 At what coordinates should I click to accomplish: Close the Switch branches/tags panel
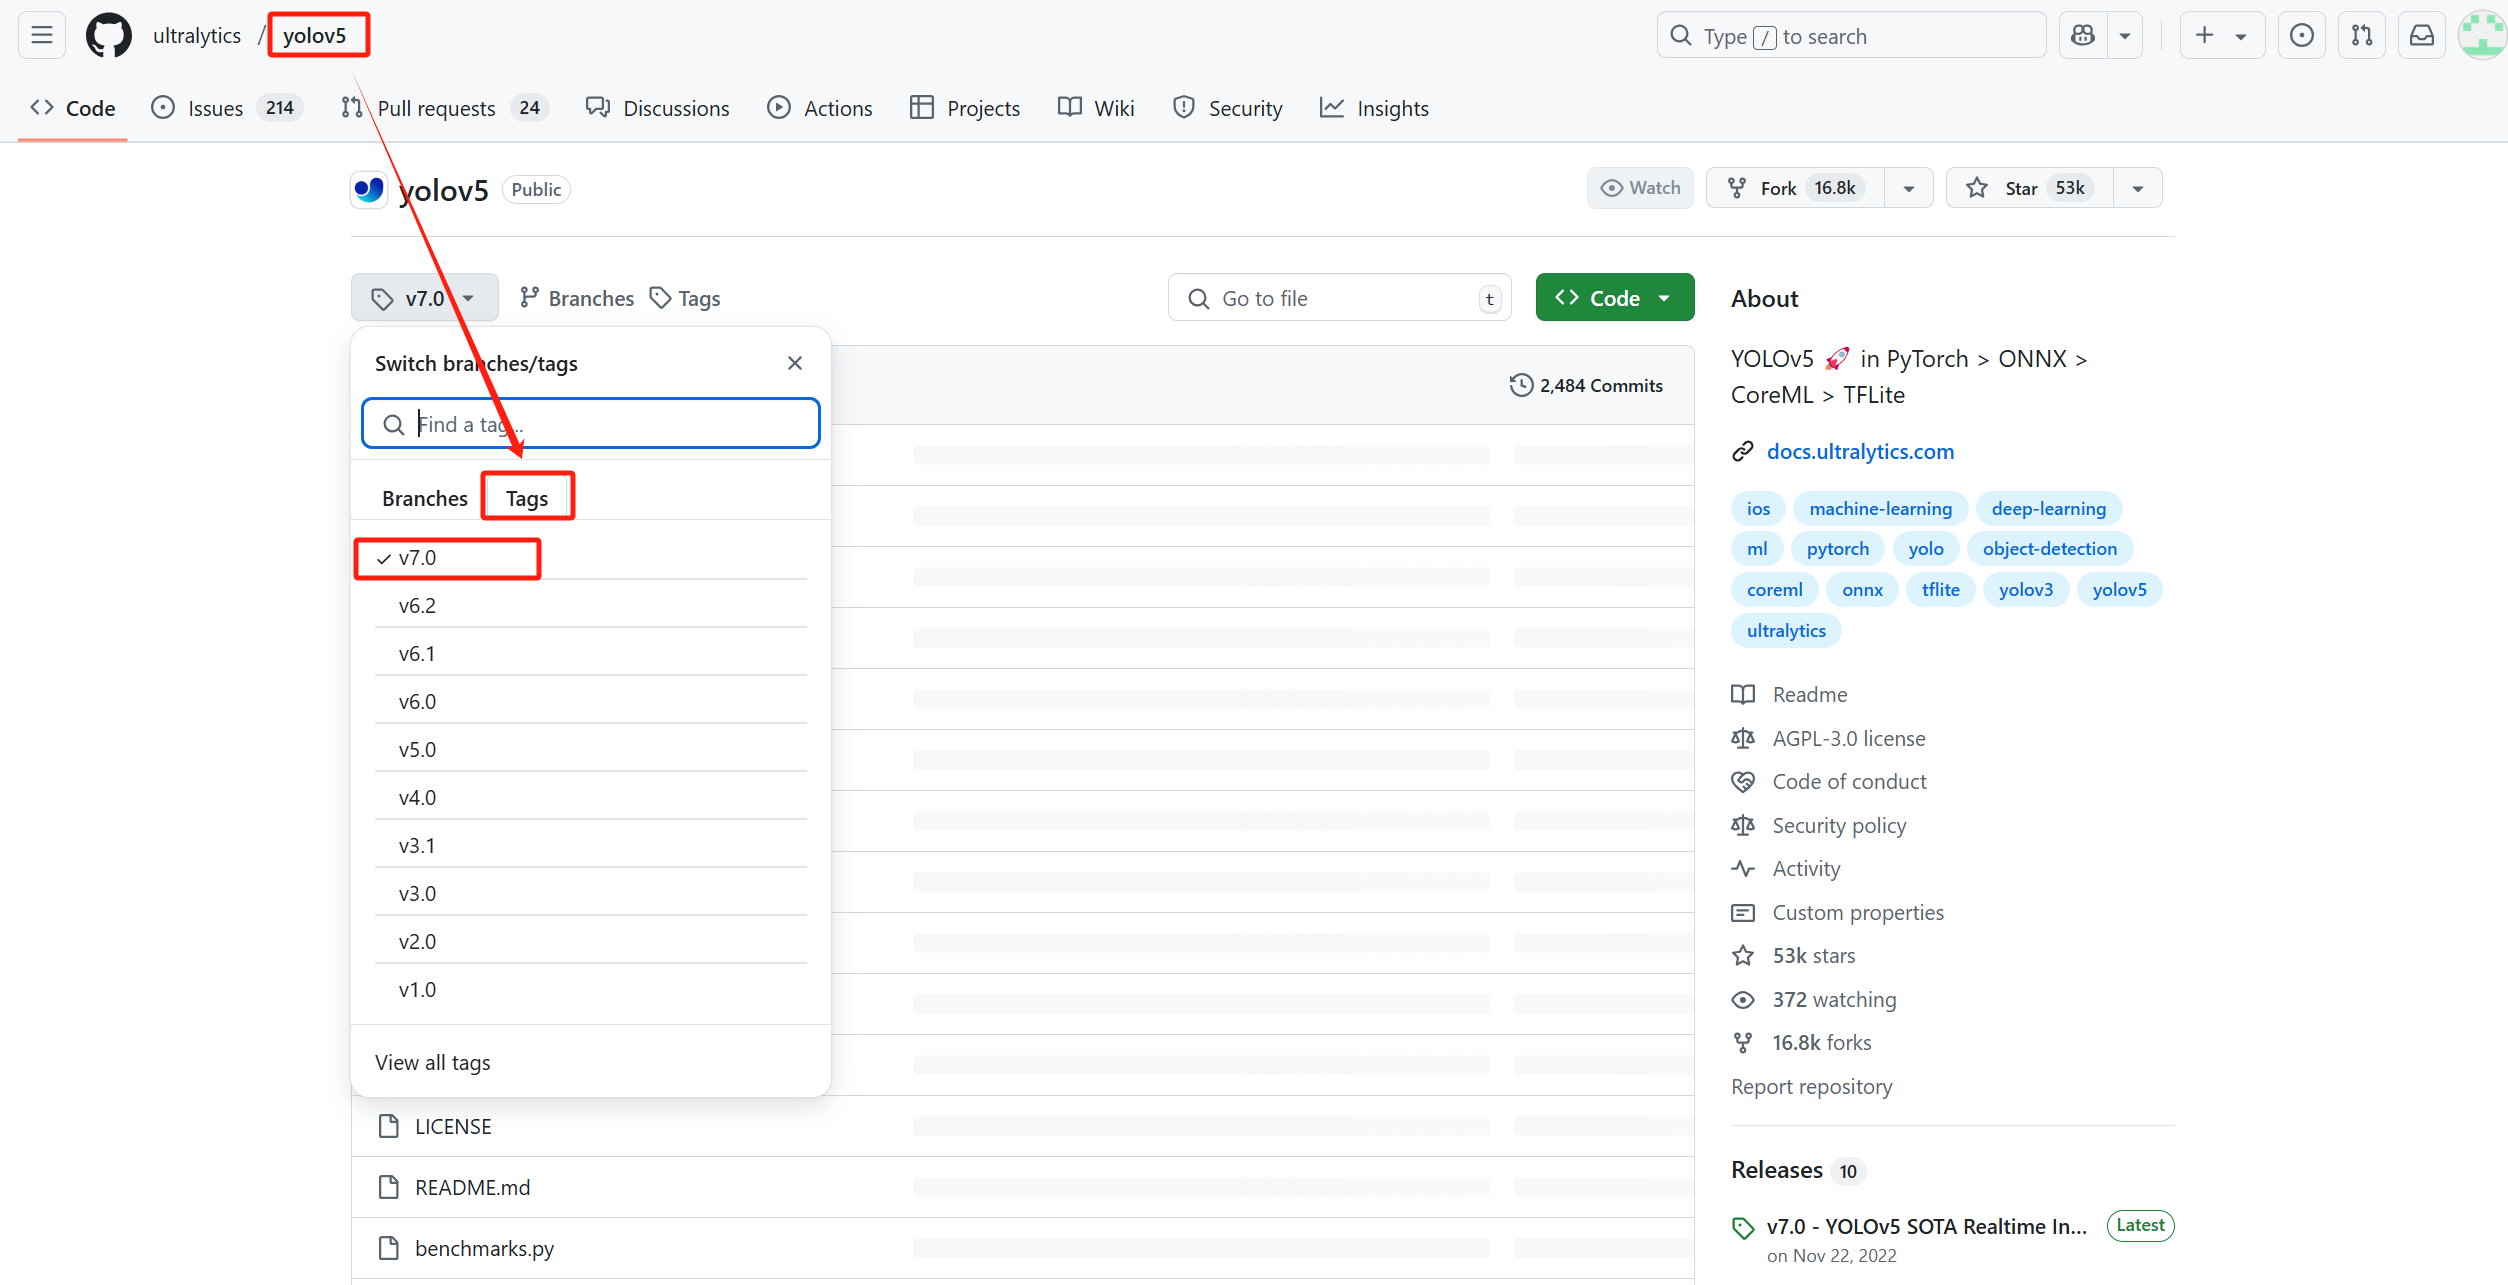[x=795, y=363]
